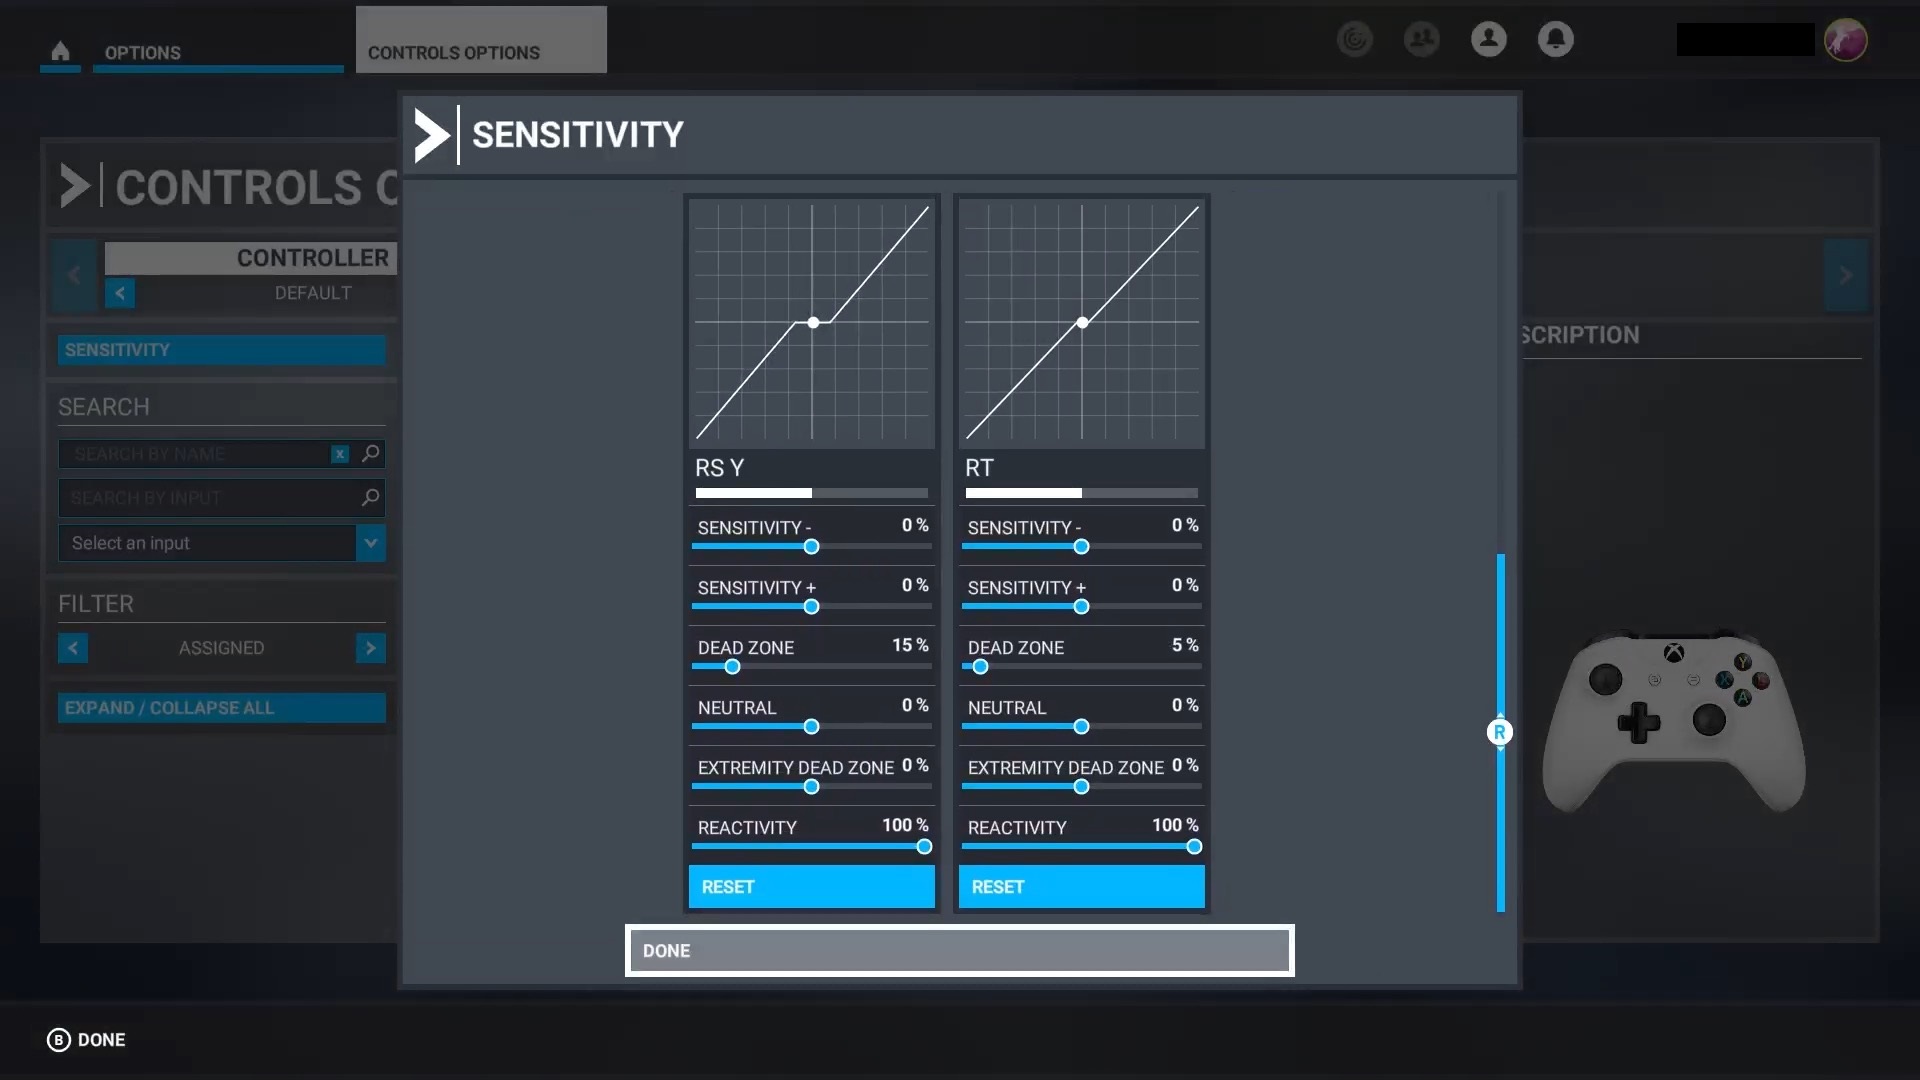Viewport: 1920px width, 1080px height.
Task: Select the OPTIONS menu tab
Action: click(x=141, y=53)
